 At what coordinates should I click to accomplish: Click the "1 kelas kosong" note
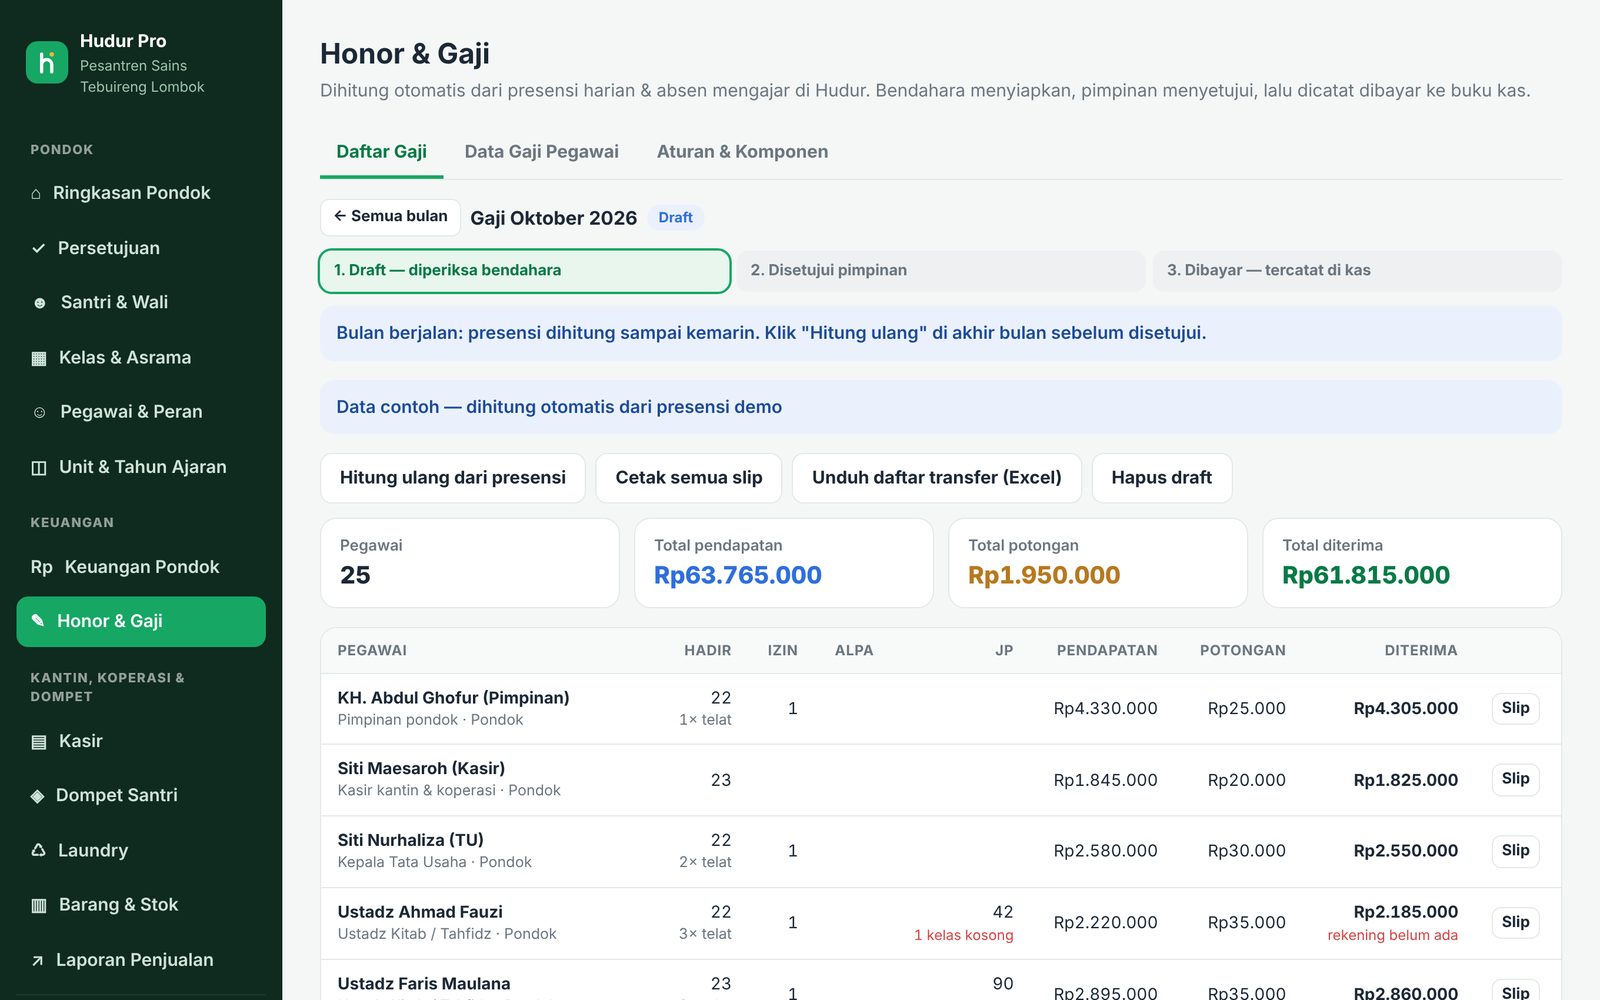click(x=964, y=936)
